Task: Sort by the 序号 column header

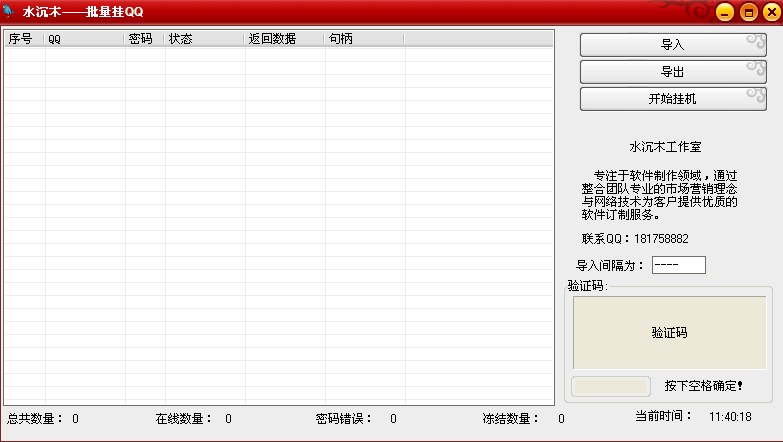Action: pos(24,39)
